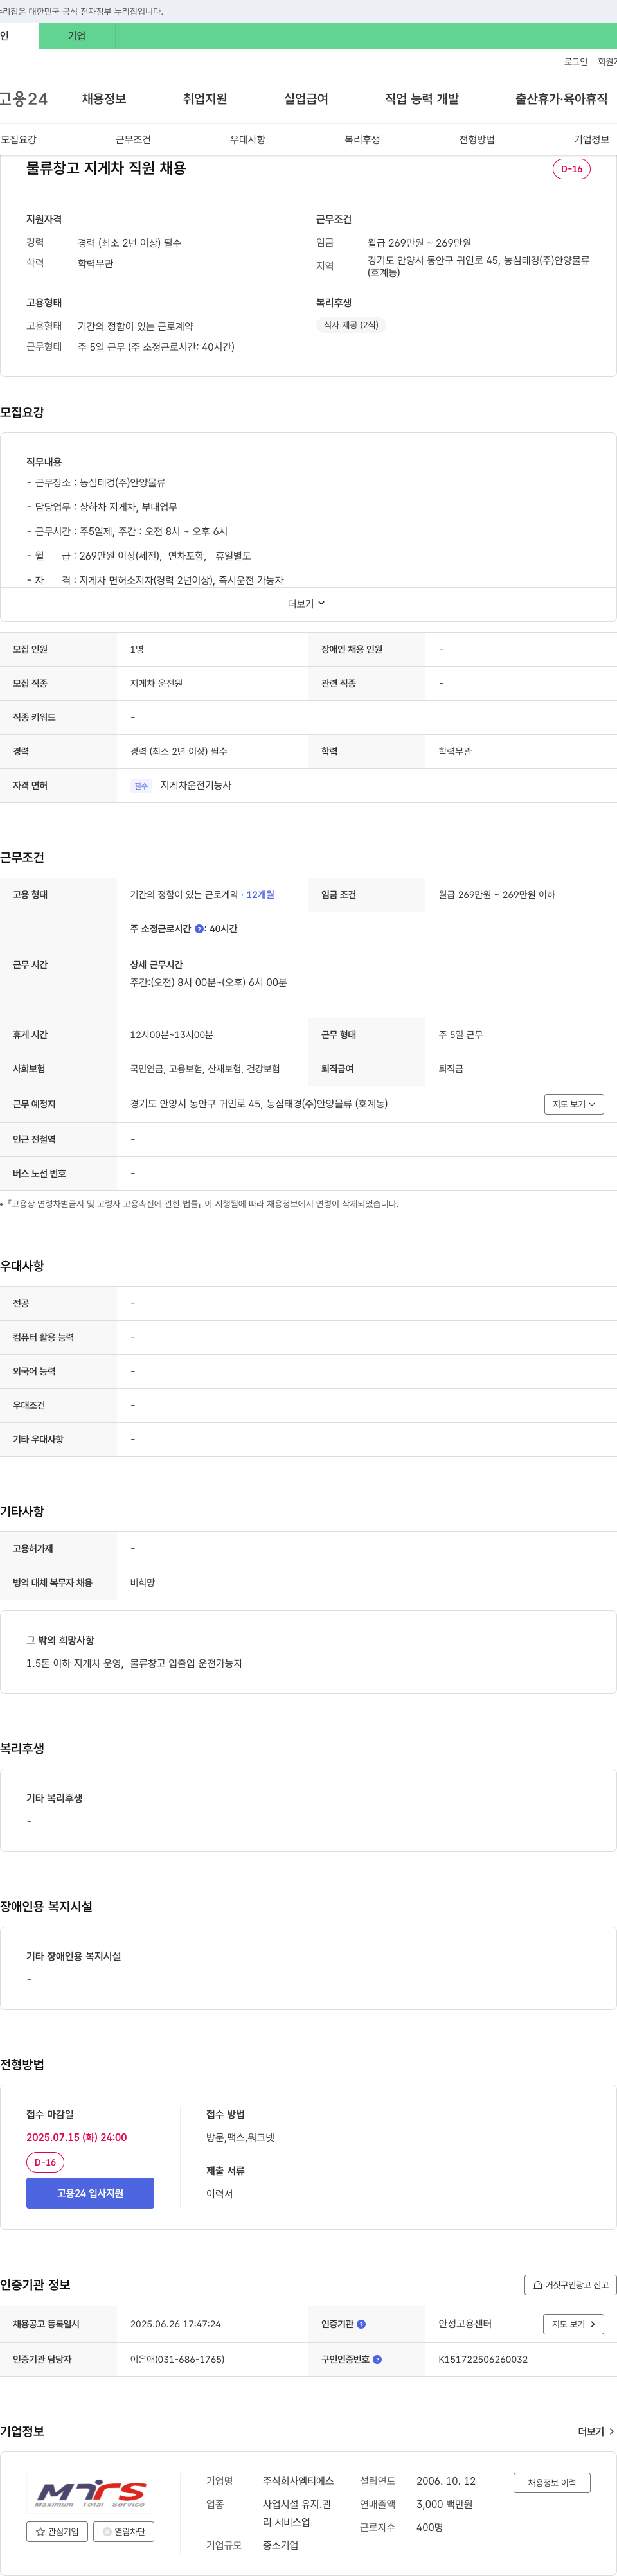Click the 식사 제공 (2식) benefit tag
The width and height of the screenshot is (617, 2576).
coord(351,325)
